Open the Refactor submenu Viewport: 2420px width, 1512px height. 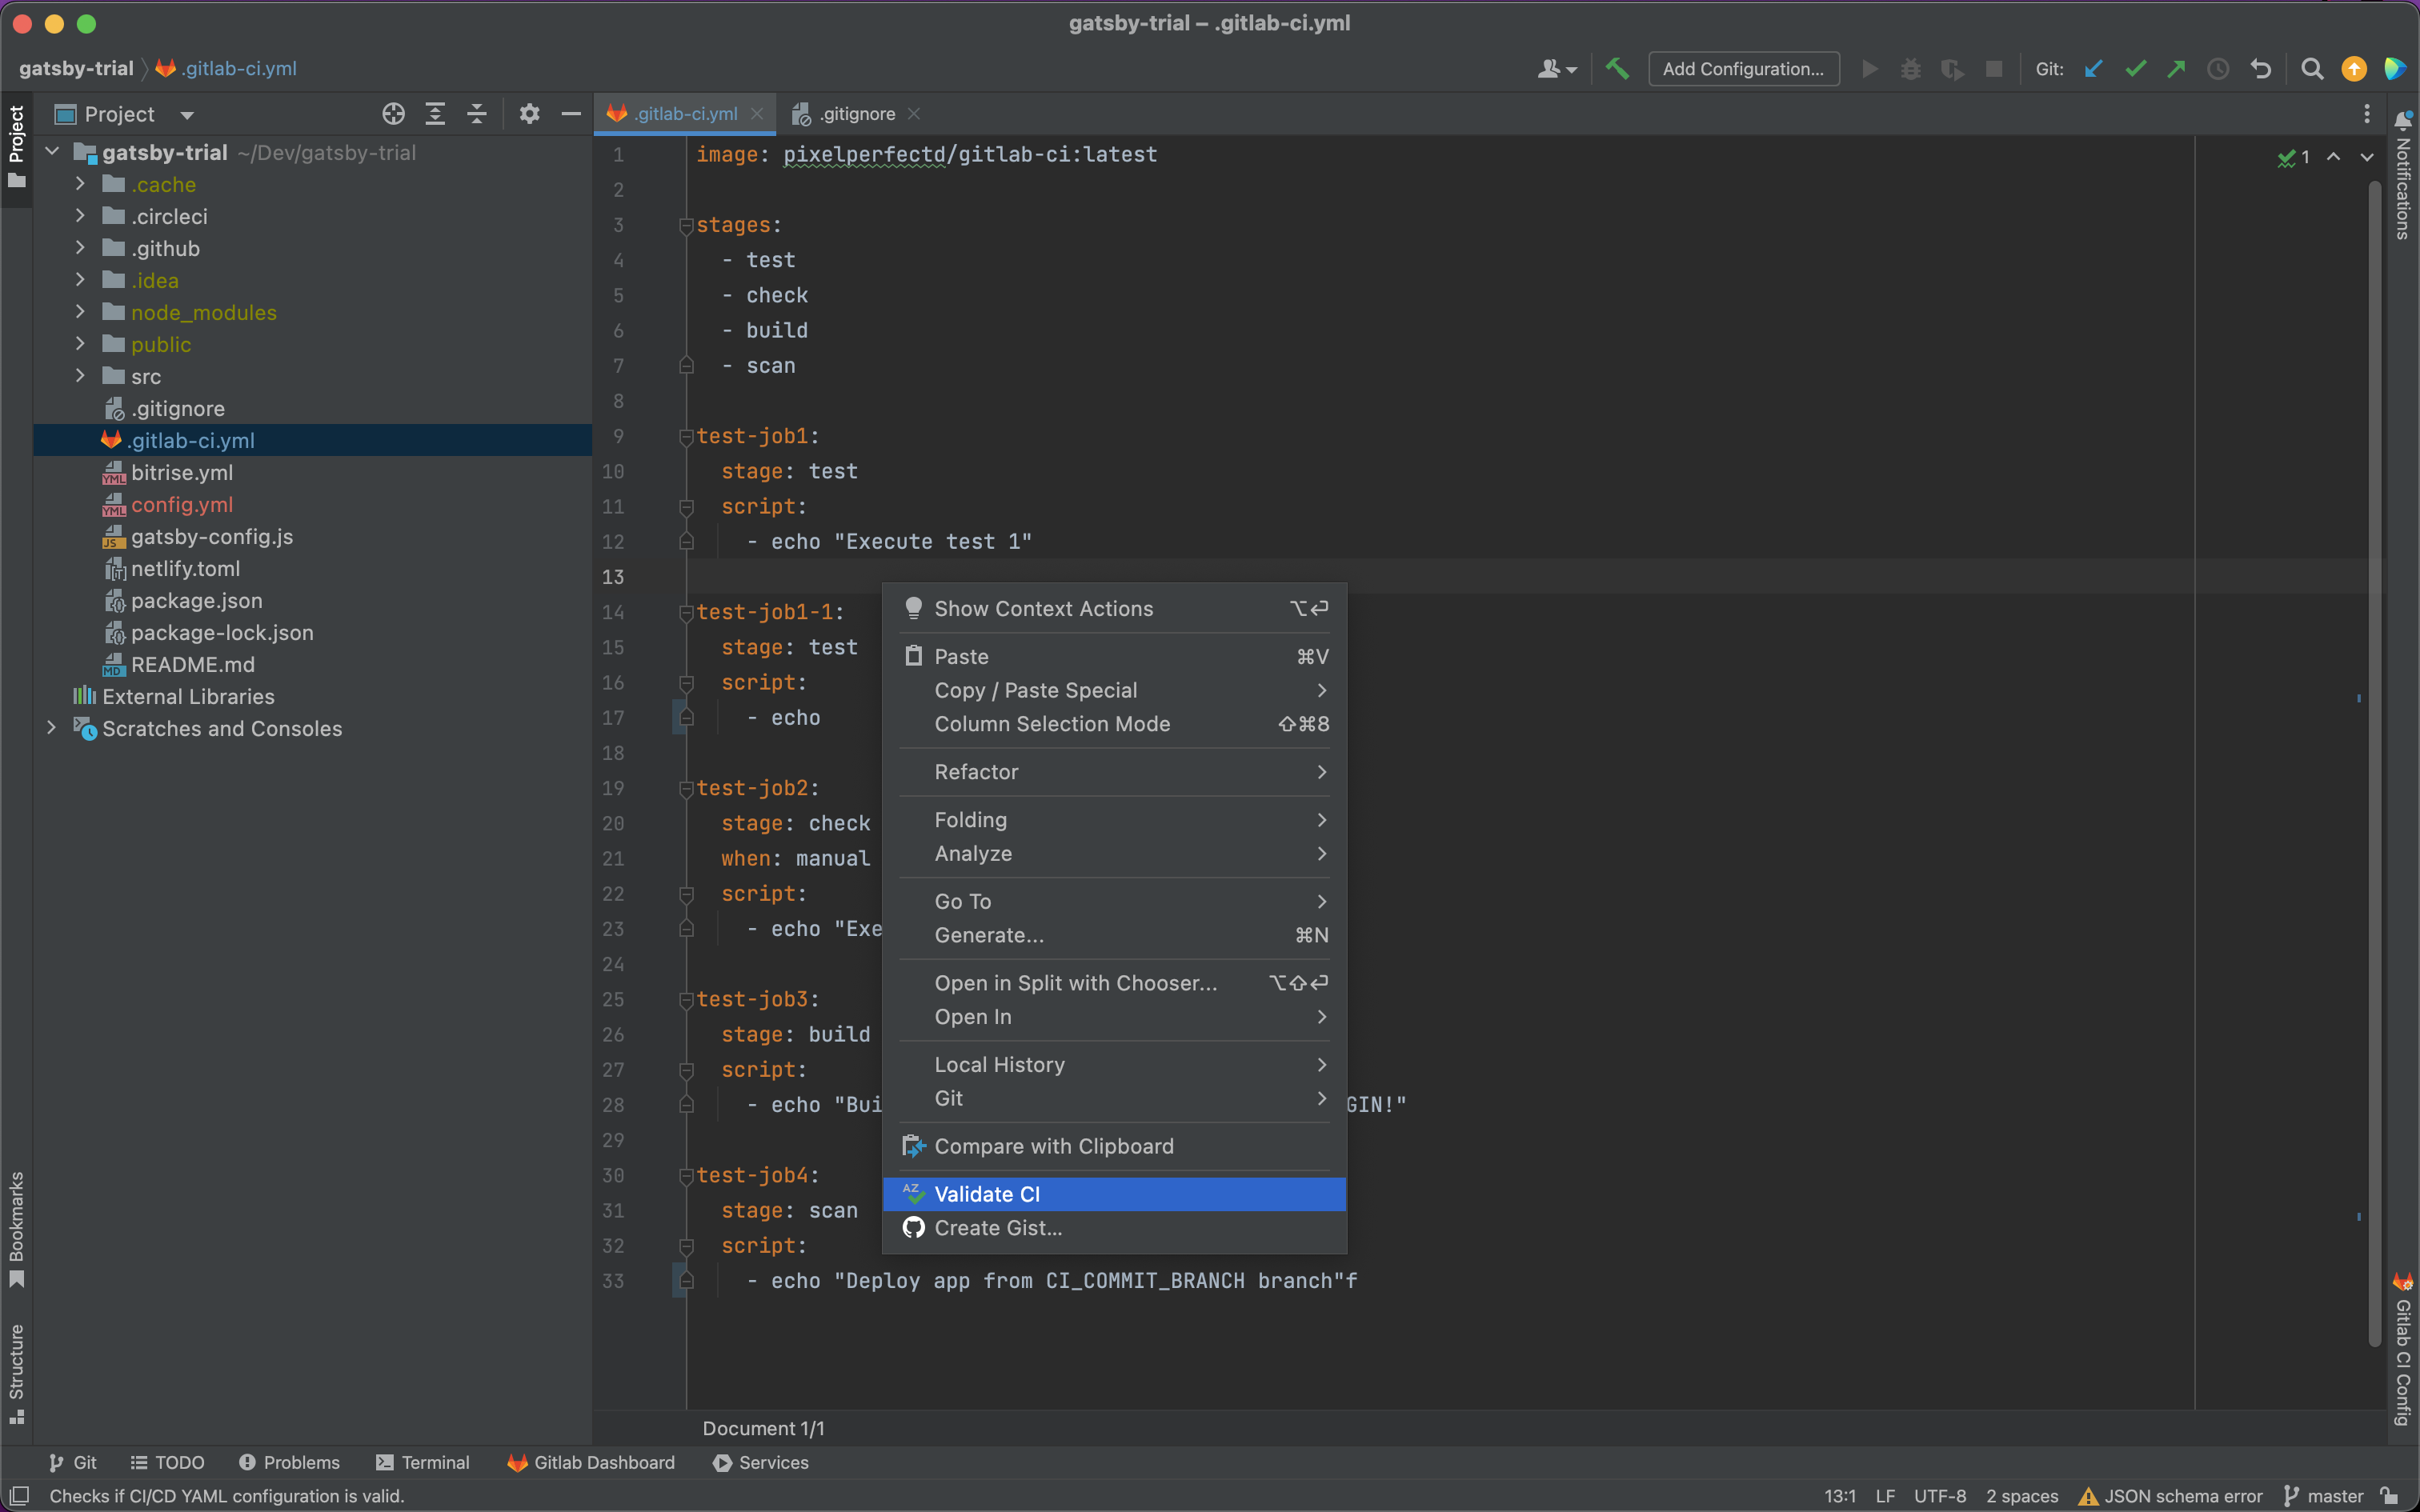[1114, 772]
